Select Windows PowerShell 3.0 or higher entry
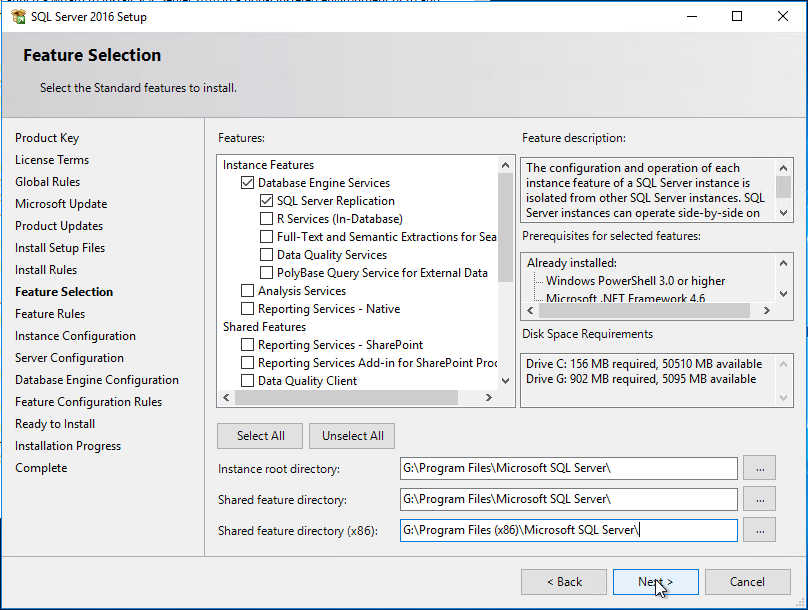 (x=635, y=281)
